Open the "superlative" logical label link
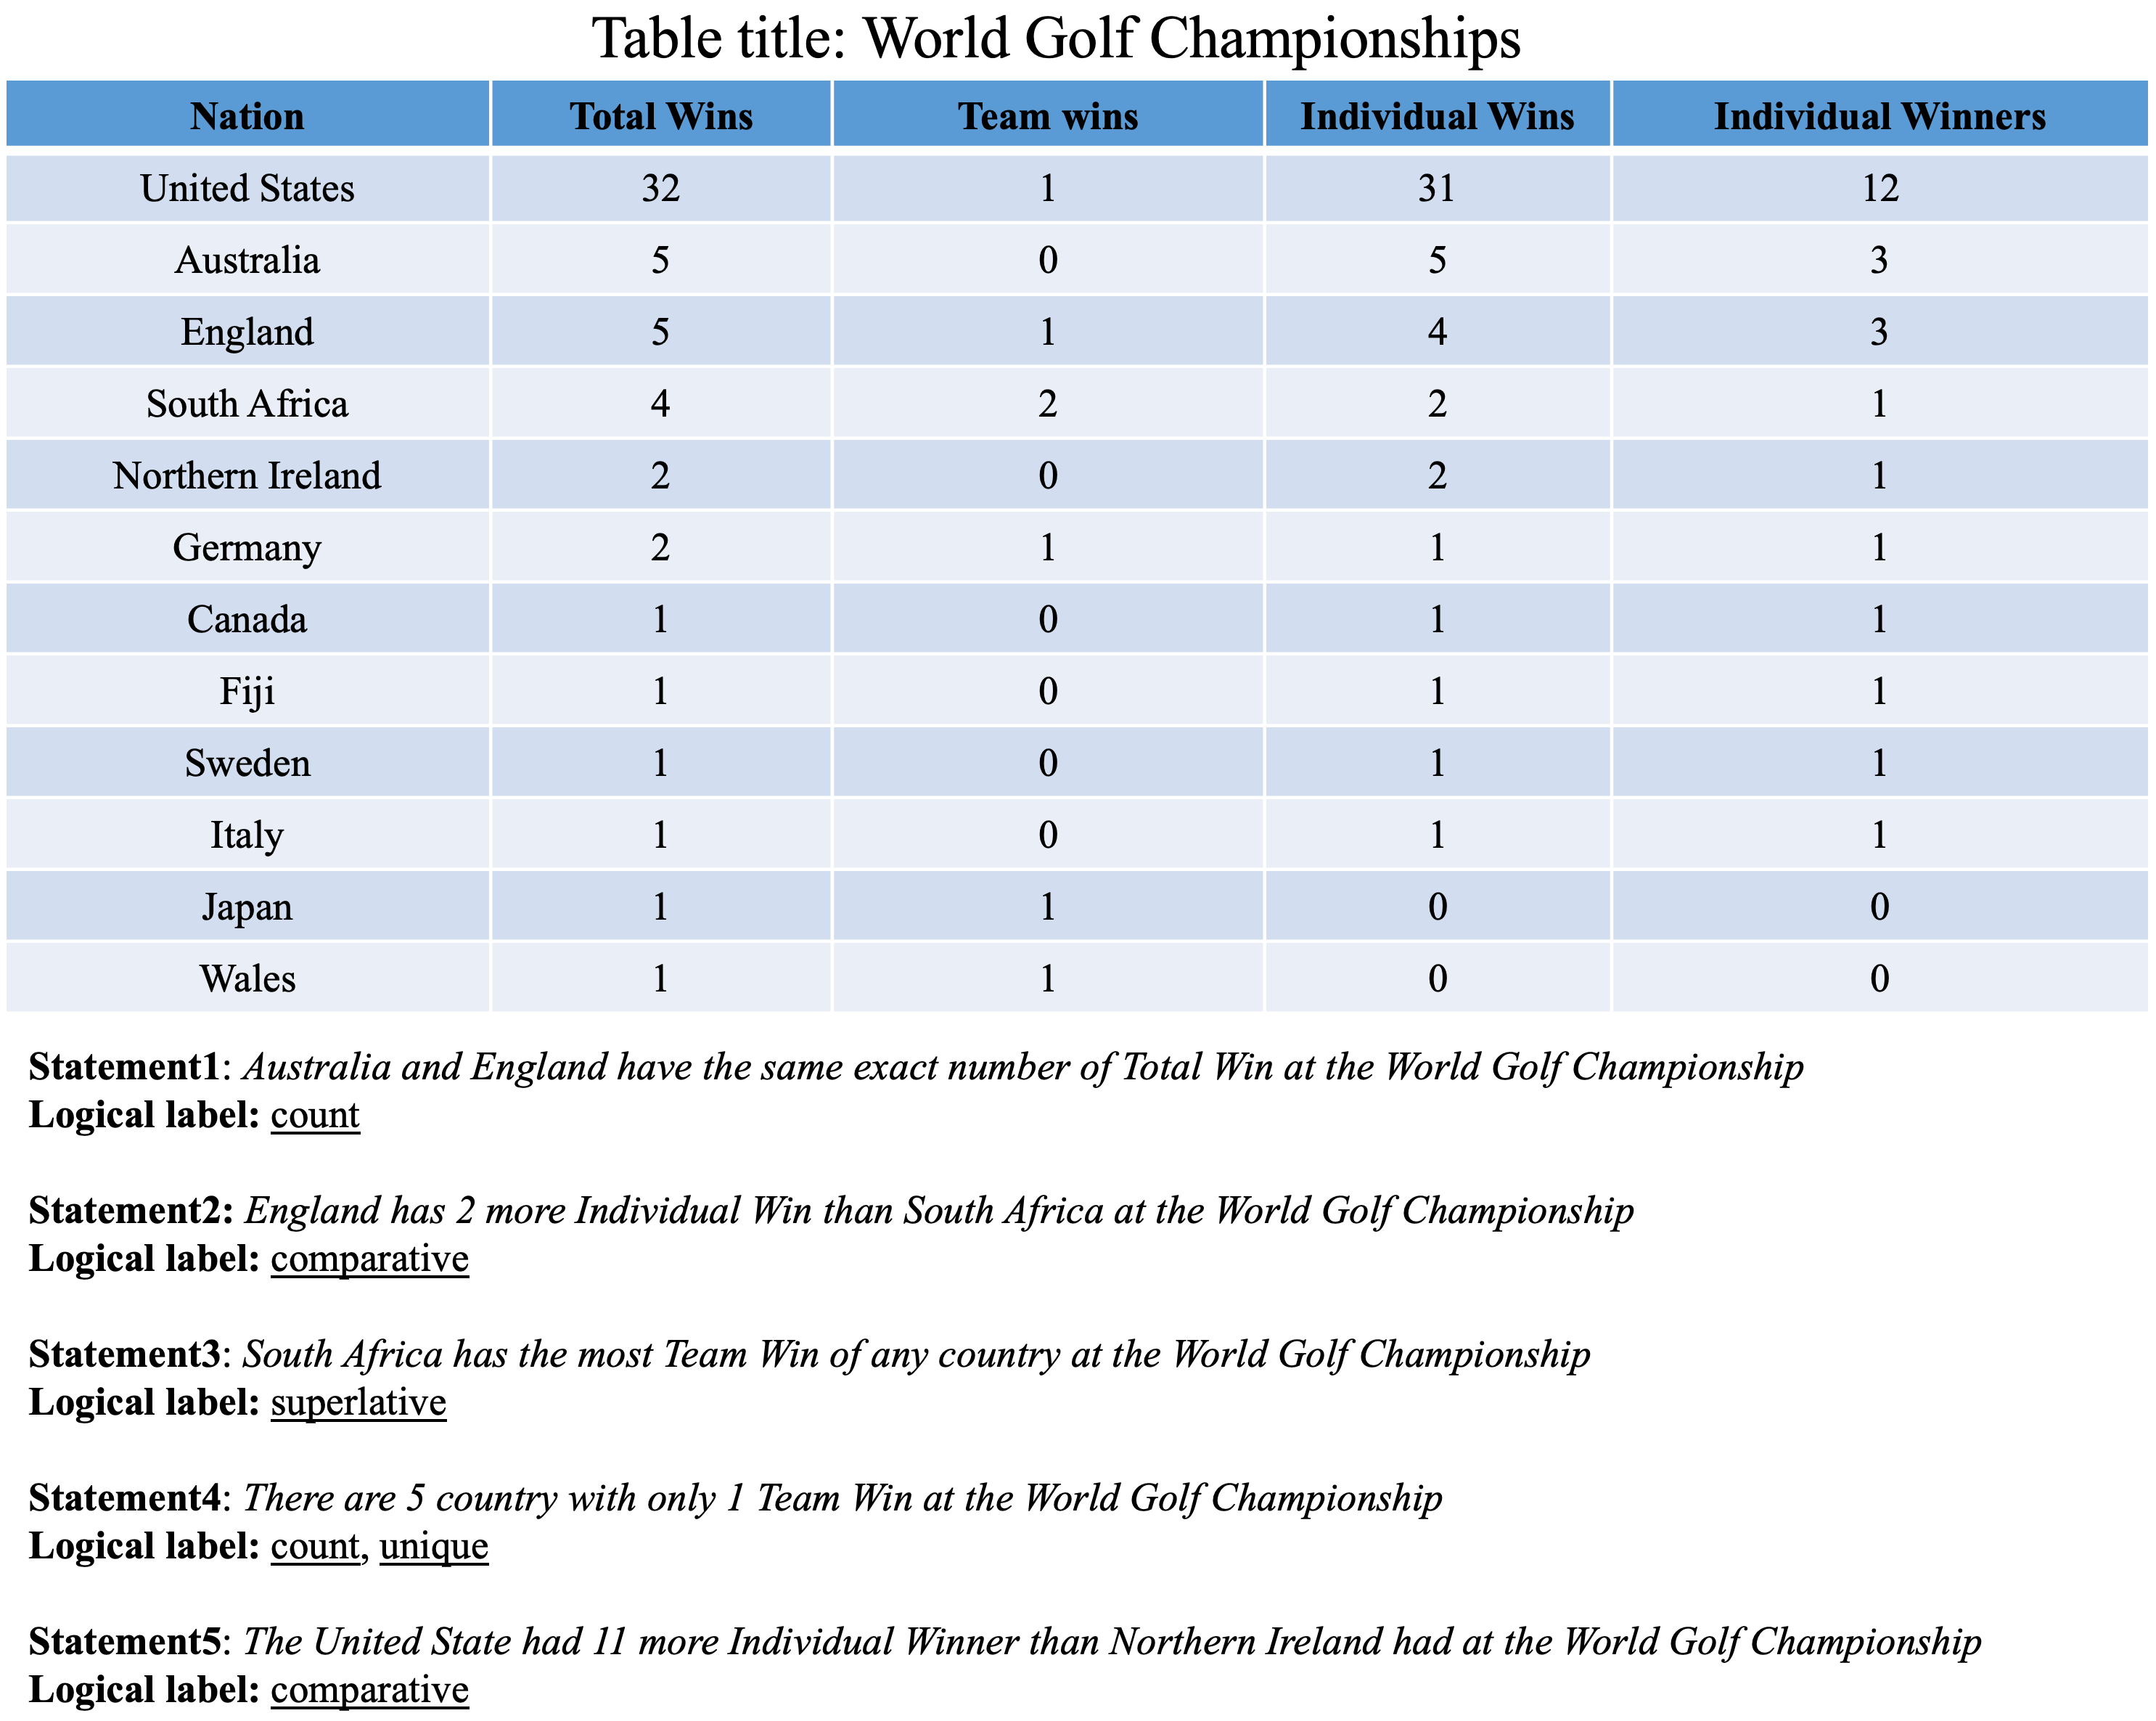 pos(358,1403)
